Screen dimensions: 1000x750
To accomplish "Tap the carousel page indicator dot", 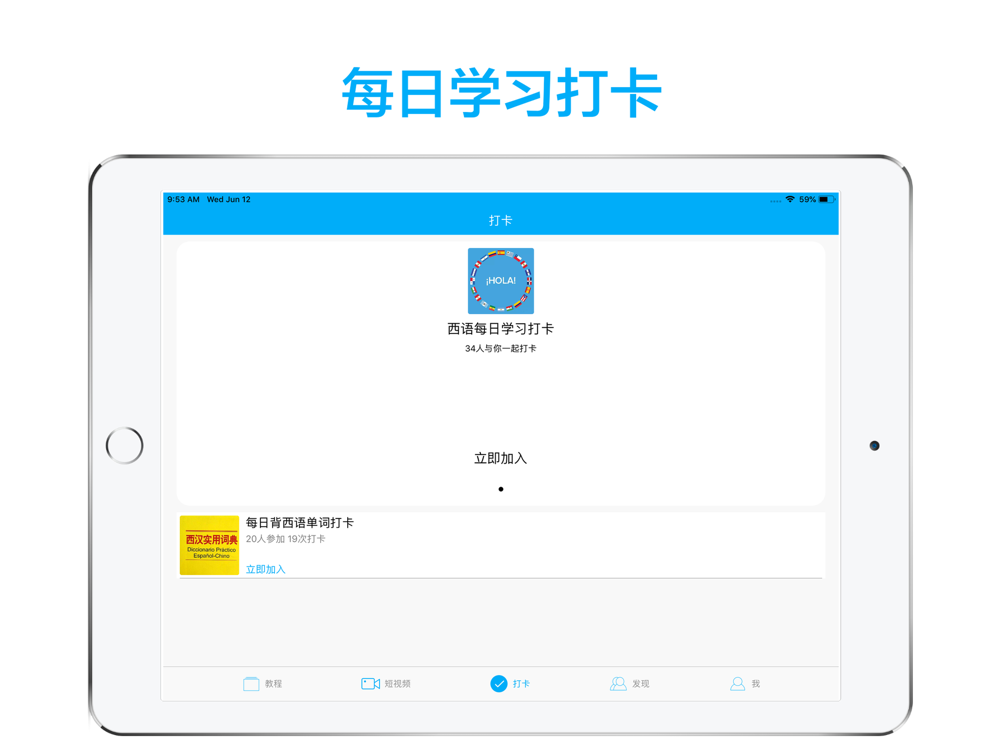I will coord(501,489).
